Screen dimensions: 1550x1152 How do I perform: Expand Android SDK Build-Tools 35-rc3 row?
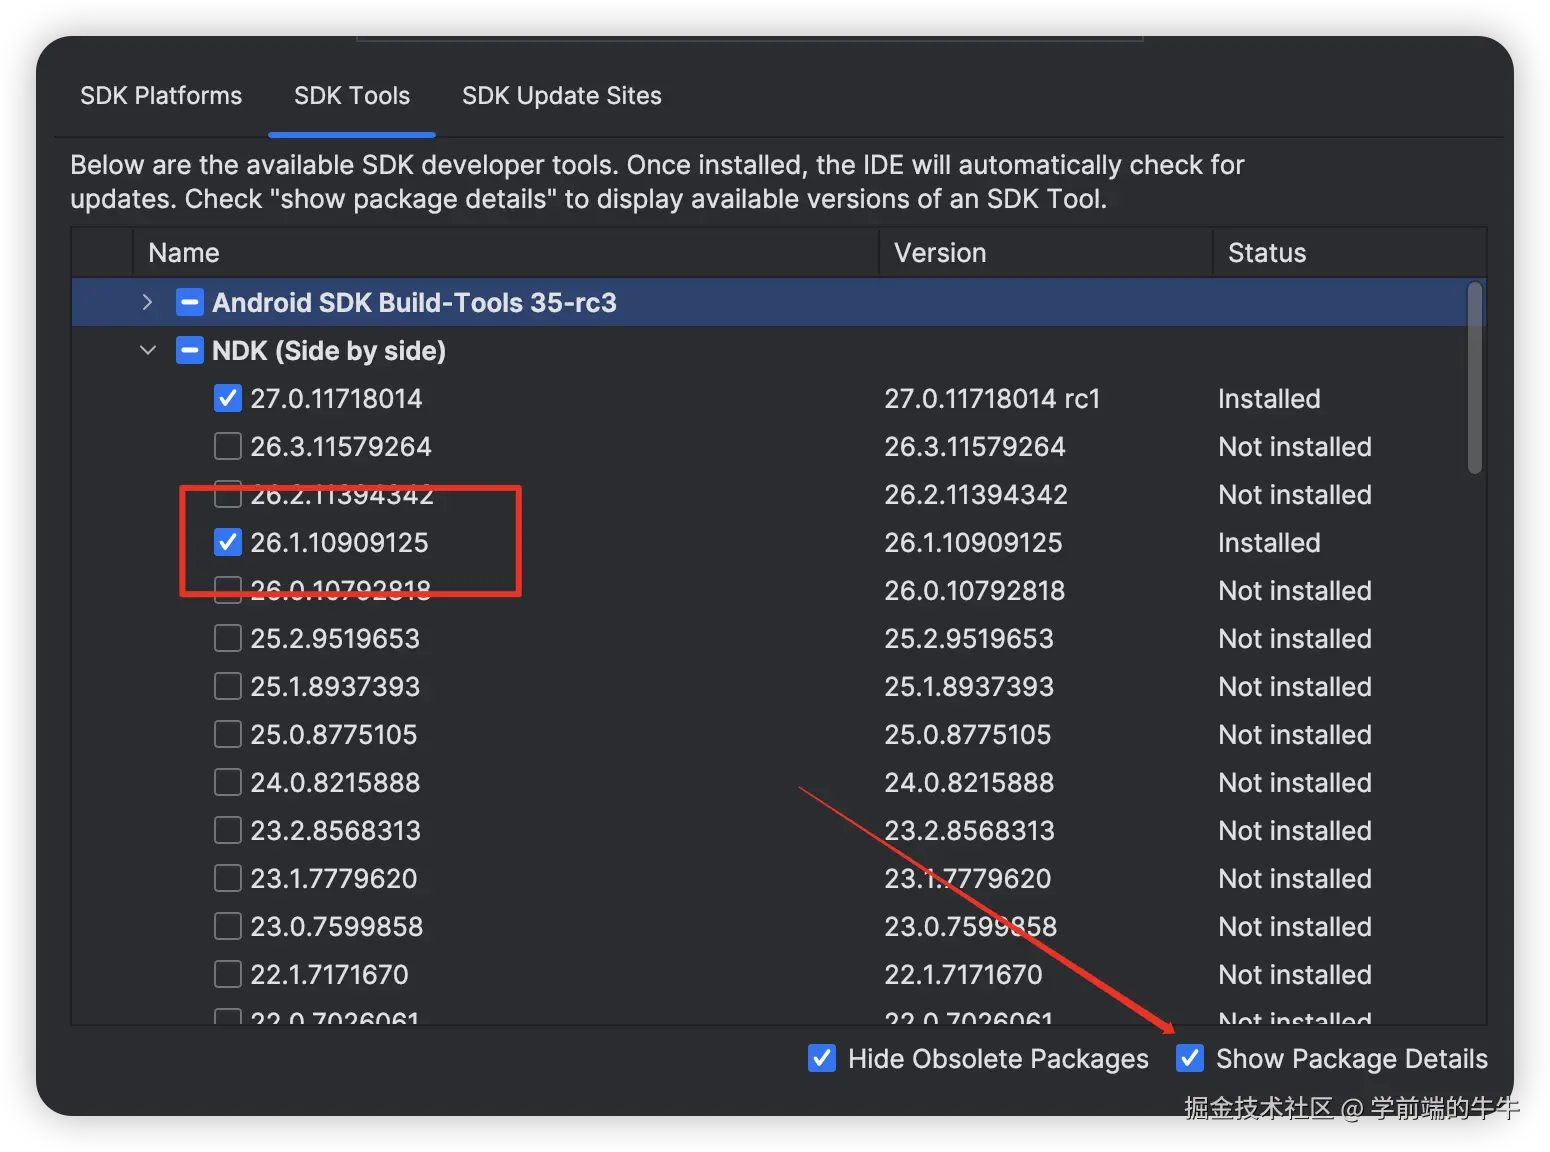[148, 302]
